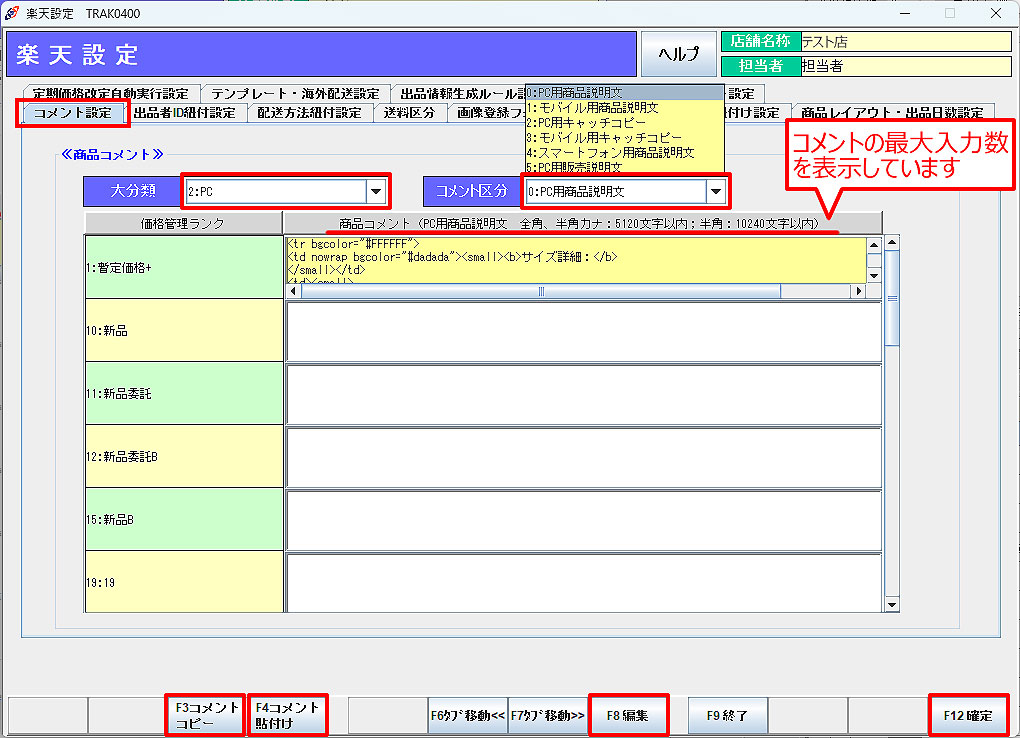Confirm with the F12 確定 button

pyautogui.click(x=967, y=715)
